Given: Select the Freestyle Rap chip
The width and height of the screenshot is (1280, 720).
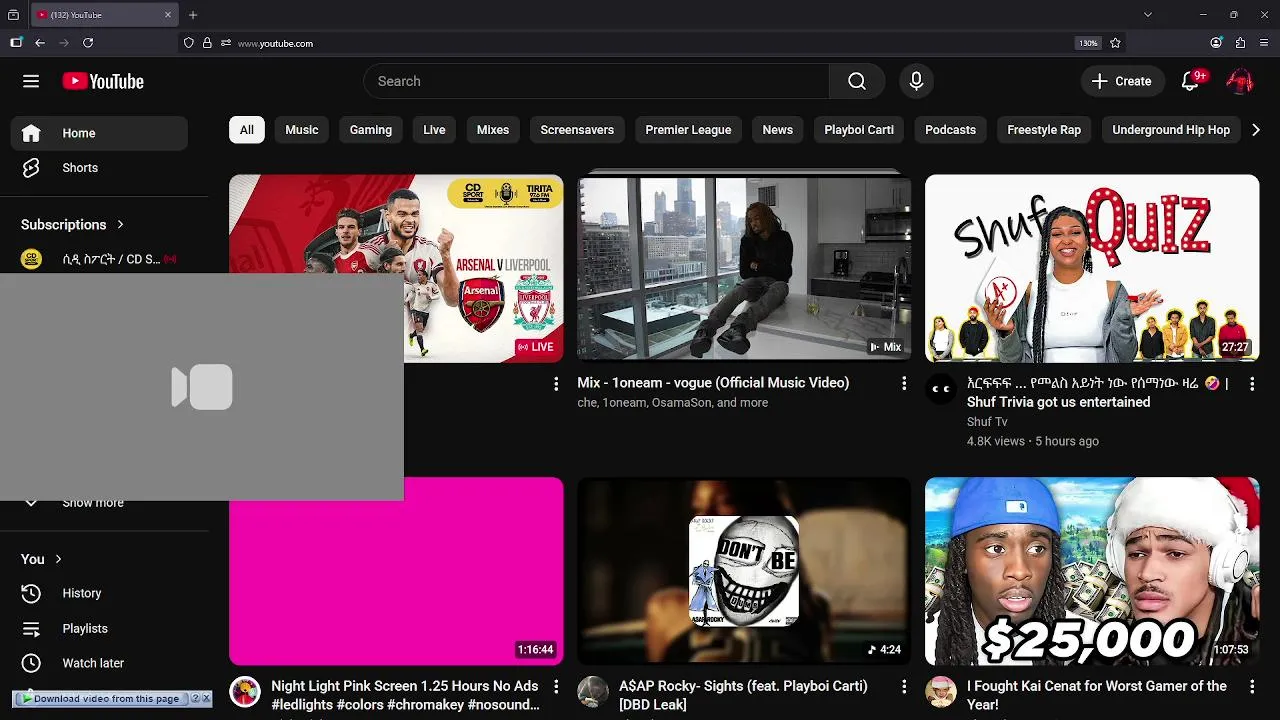Looking at the screenshot, I should click(1044, 130).
